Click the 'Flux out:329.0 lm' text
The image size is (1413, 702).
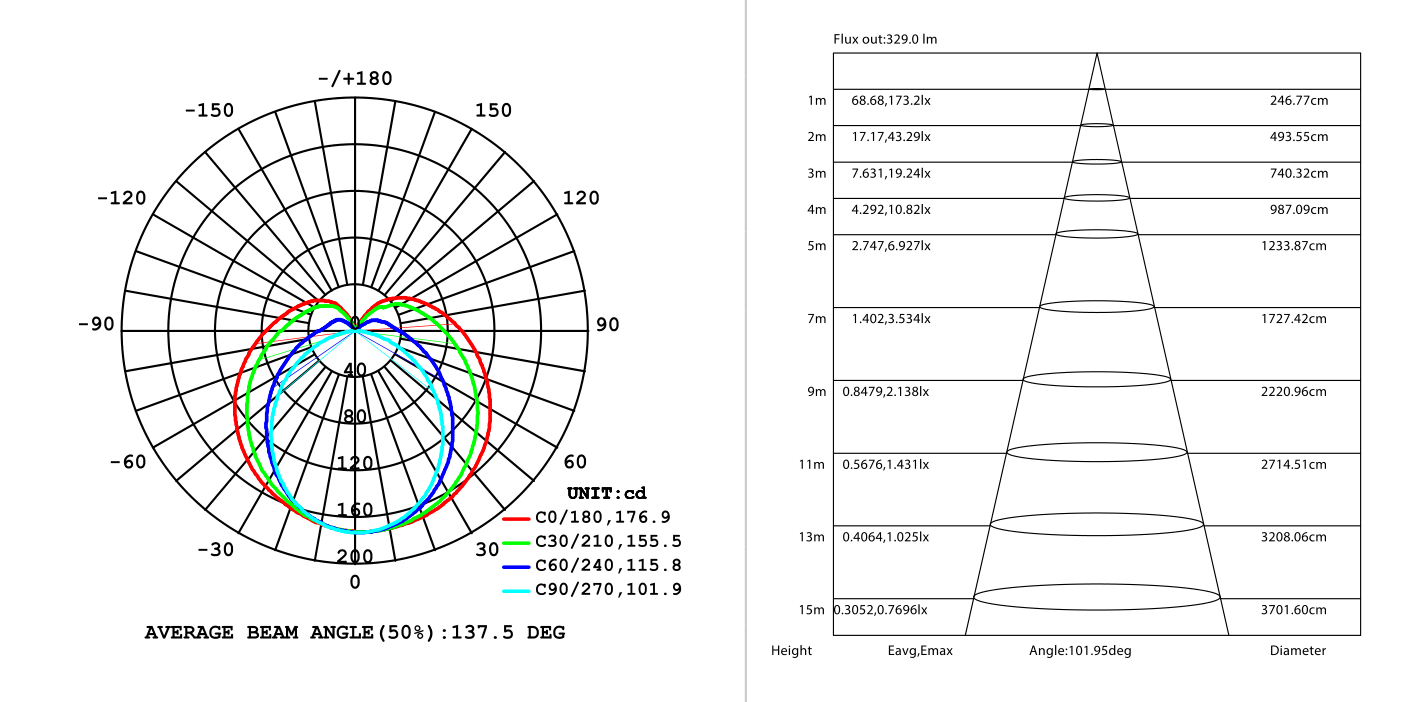[885, 40]
